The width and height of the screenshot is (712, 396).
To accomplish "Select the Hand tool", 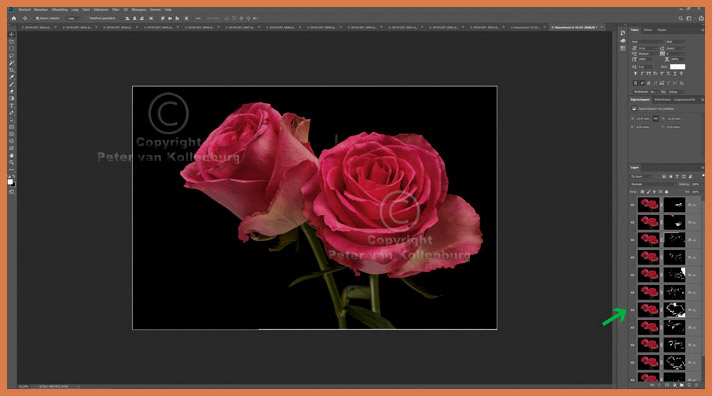I will 12,155.
